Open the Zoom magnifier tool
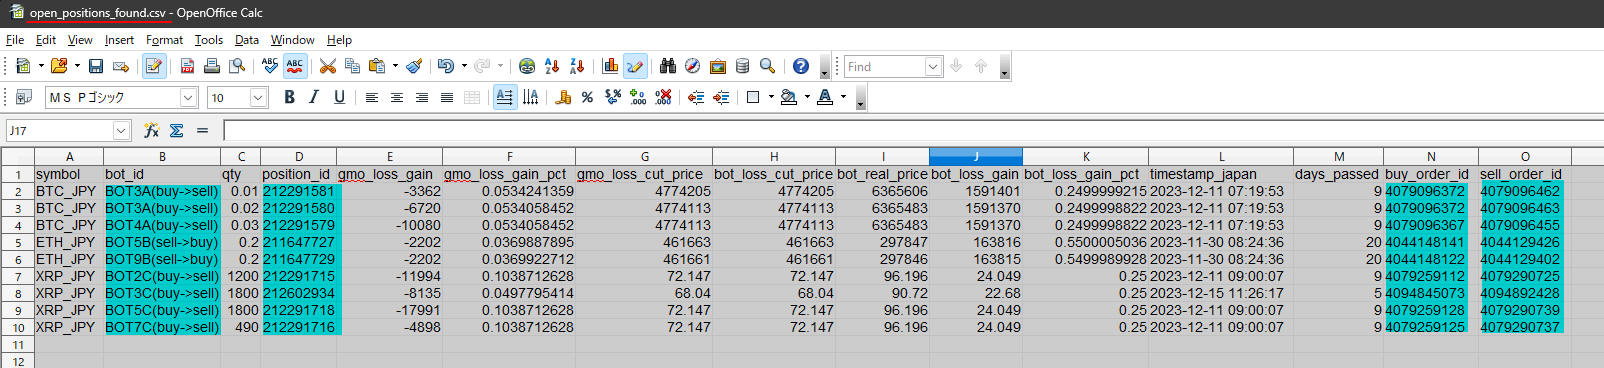 pyautogui.click(x=768, y=66)
